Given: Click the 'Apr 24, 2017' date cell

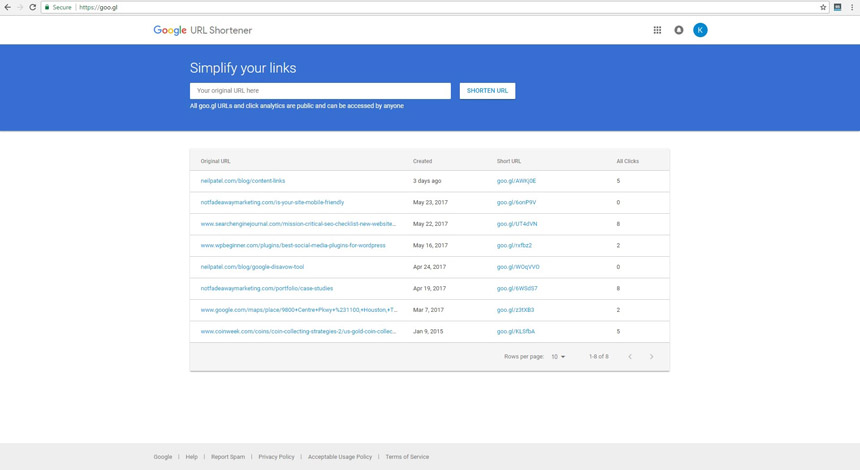Looking at the screenshot, I should click(429, 267).
